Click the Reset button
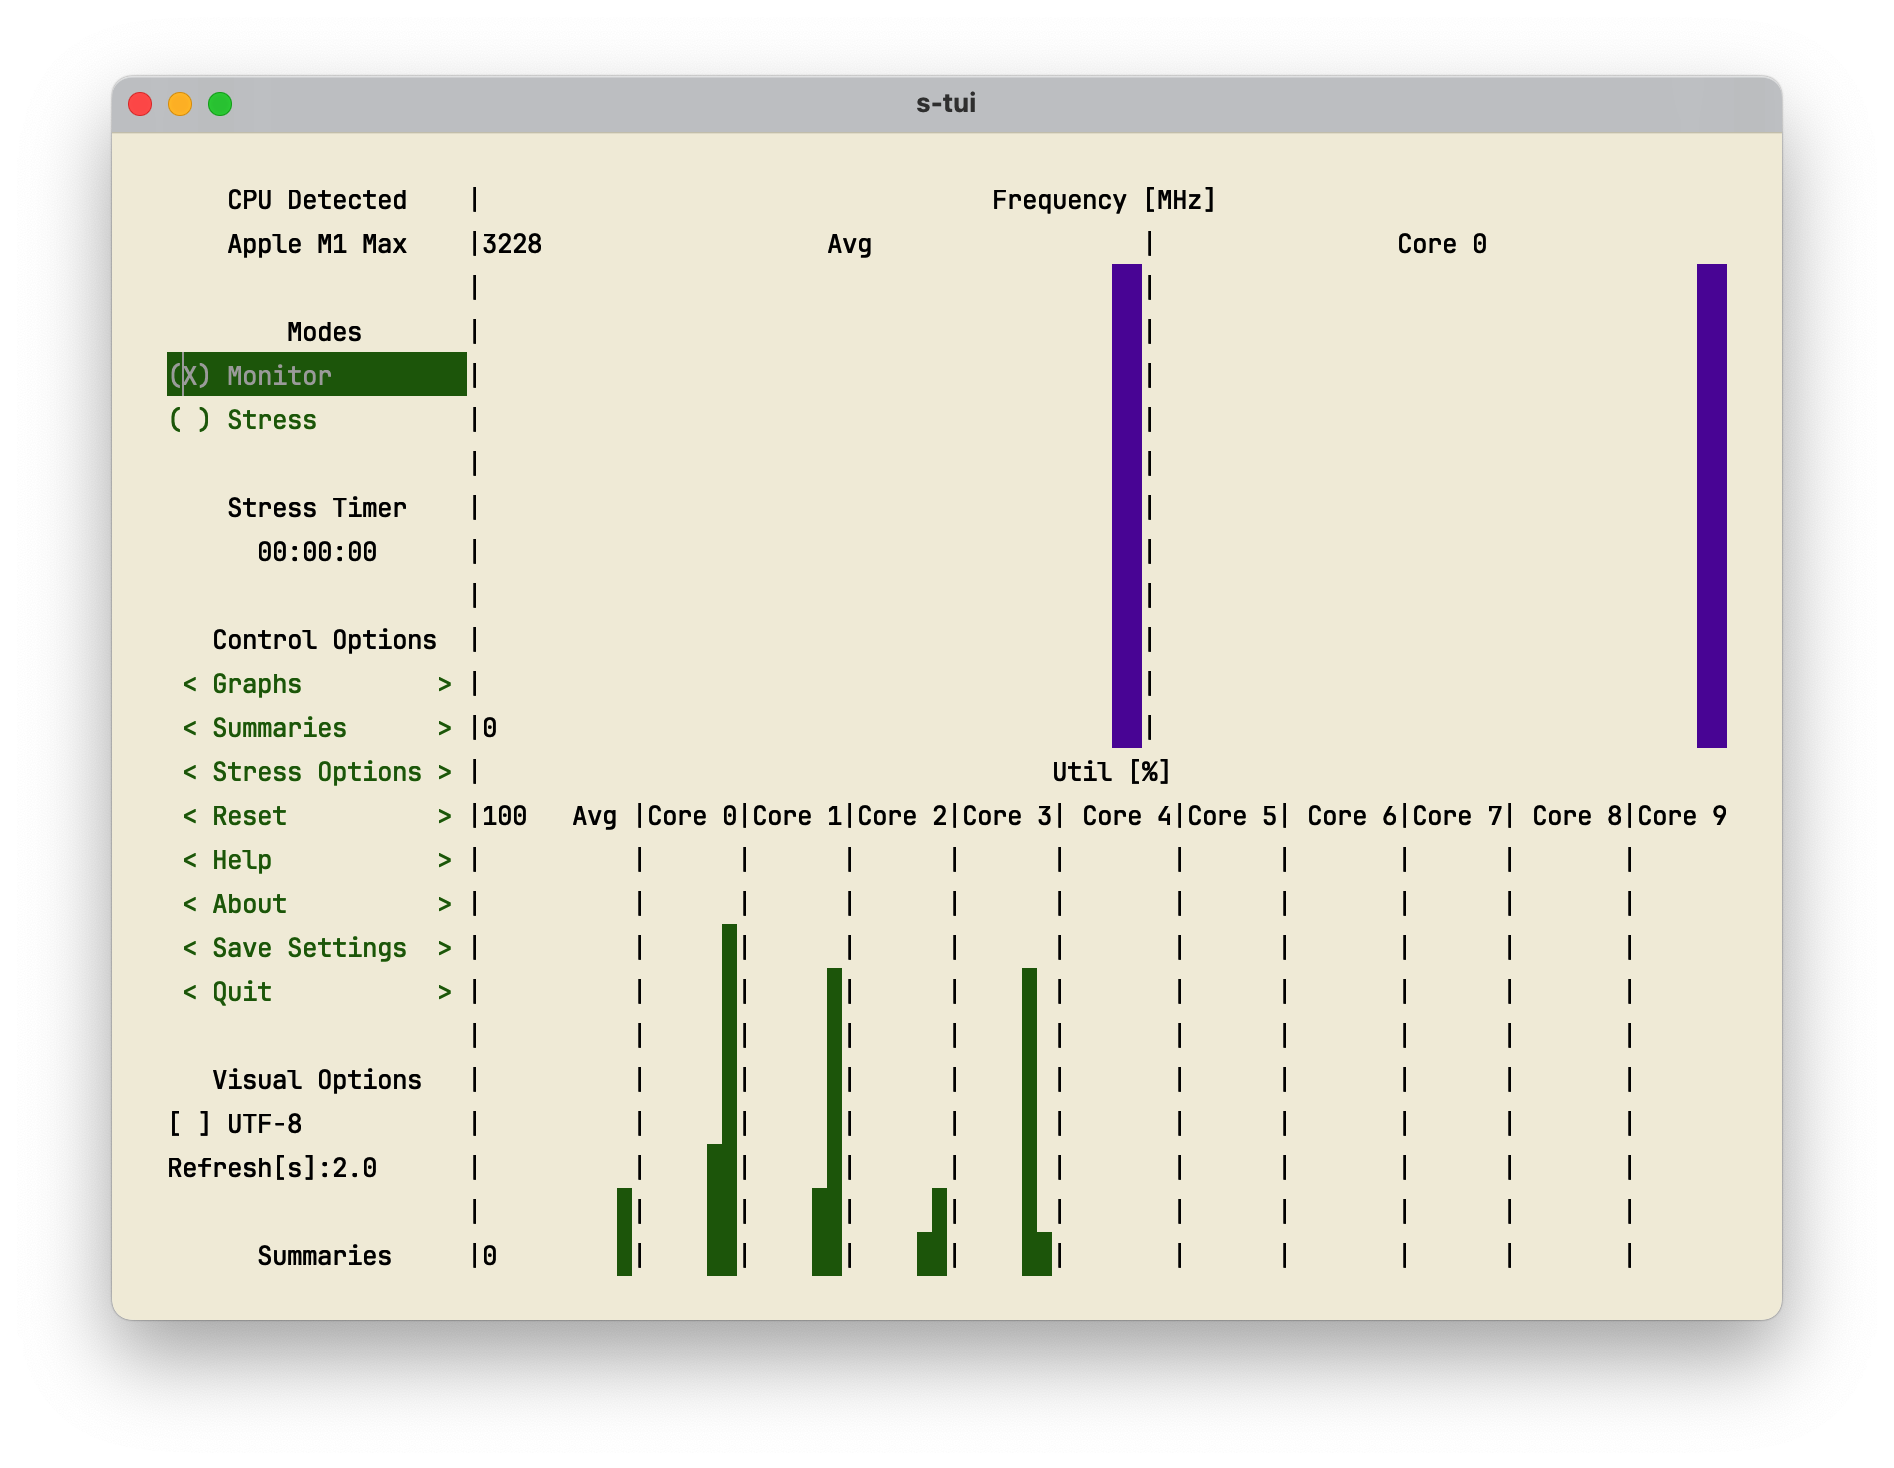 click(x=249, y=816)
